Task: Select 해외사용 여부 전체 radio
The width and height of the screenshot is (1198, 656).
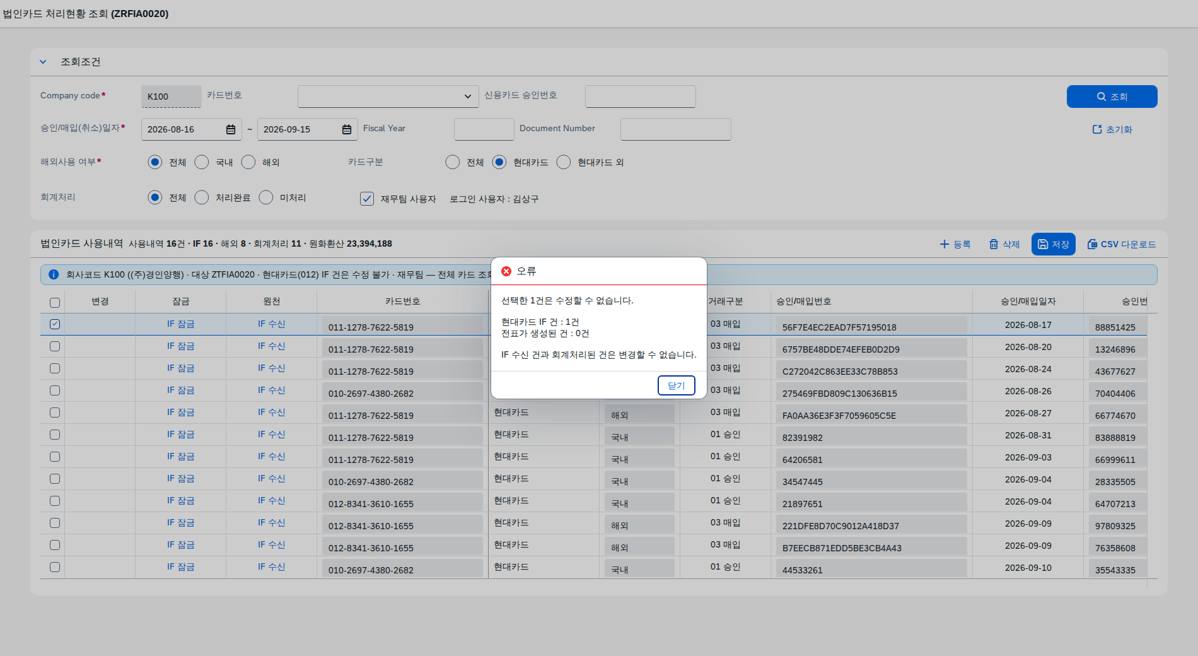Action: pyautogui.click(x=154, y=162)
